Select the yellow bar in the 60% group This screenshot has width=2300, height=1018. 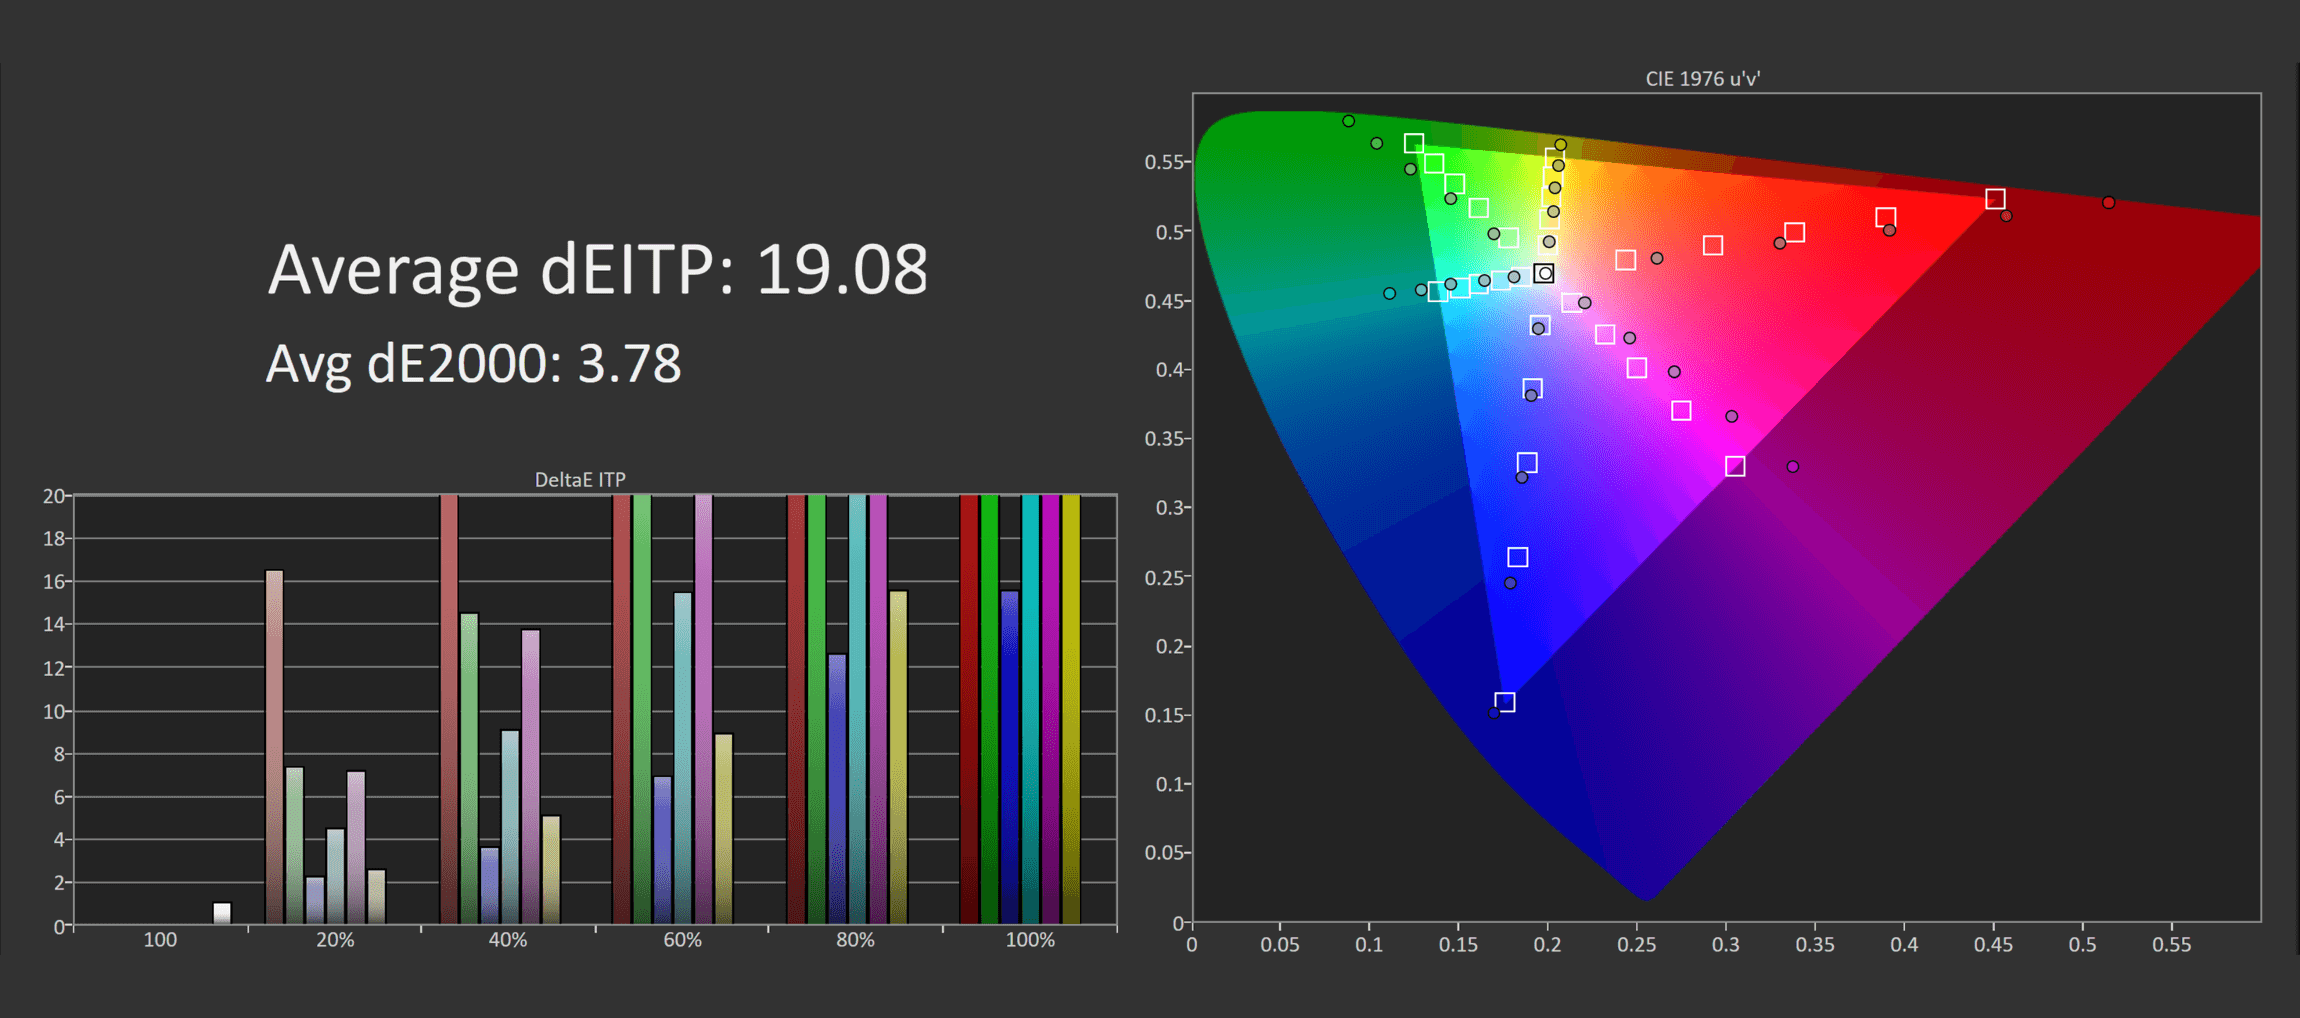pos(724,828)
